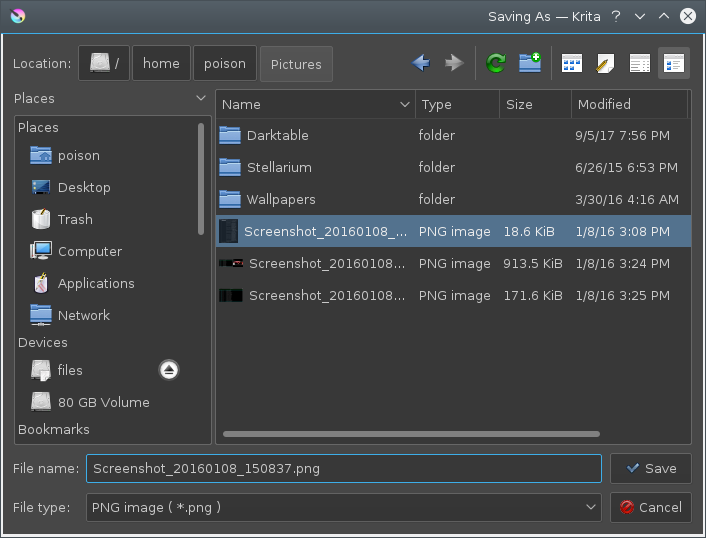The height and width of the screenshot is (538, 706).
Task: Open the File type dropdown
Action: [x=344, y=507]
